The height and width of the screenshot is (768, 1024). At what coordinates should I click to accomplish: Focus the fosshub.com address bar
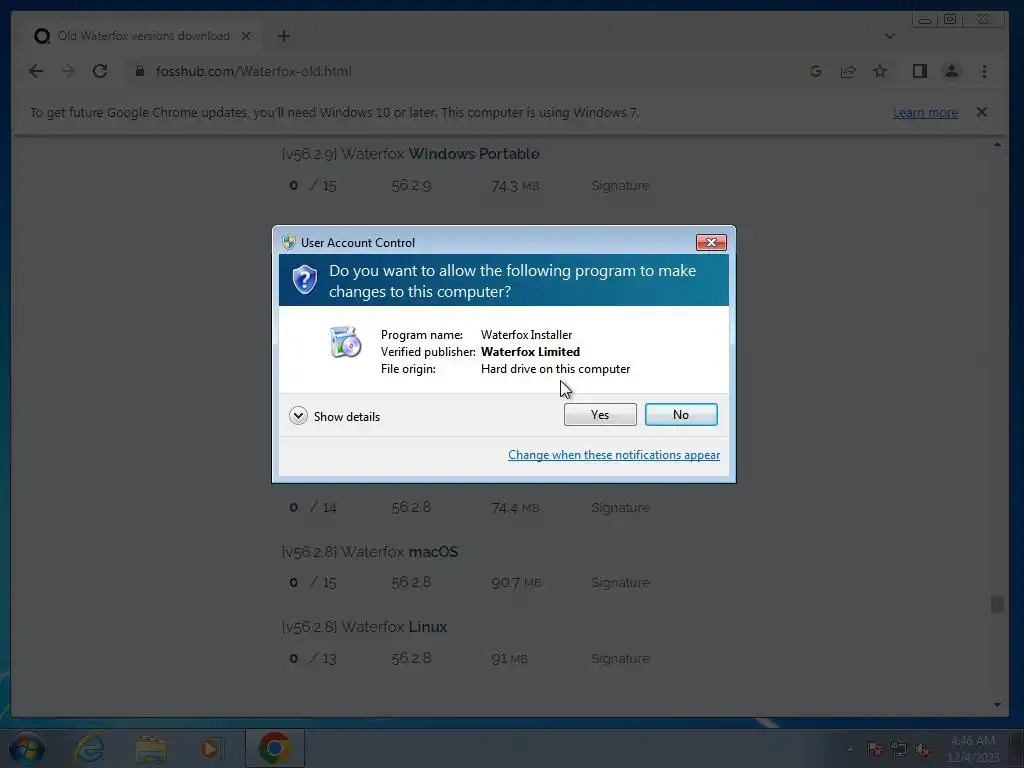tap(457, 71)
